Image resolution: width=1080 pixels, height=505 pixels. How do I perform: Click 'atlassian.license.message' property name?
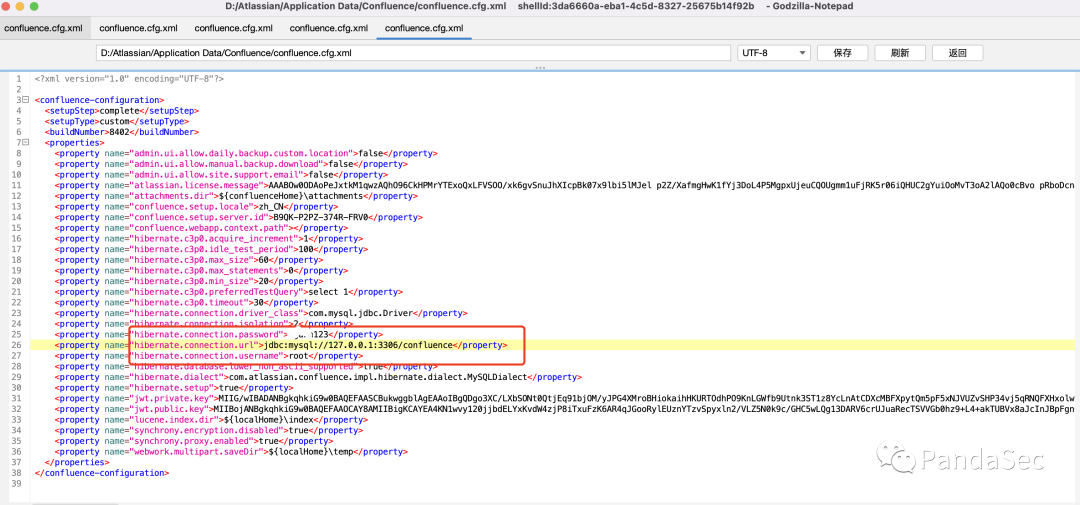tap(197, 185)
